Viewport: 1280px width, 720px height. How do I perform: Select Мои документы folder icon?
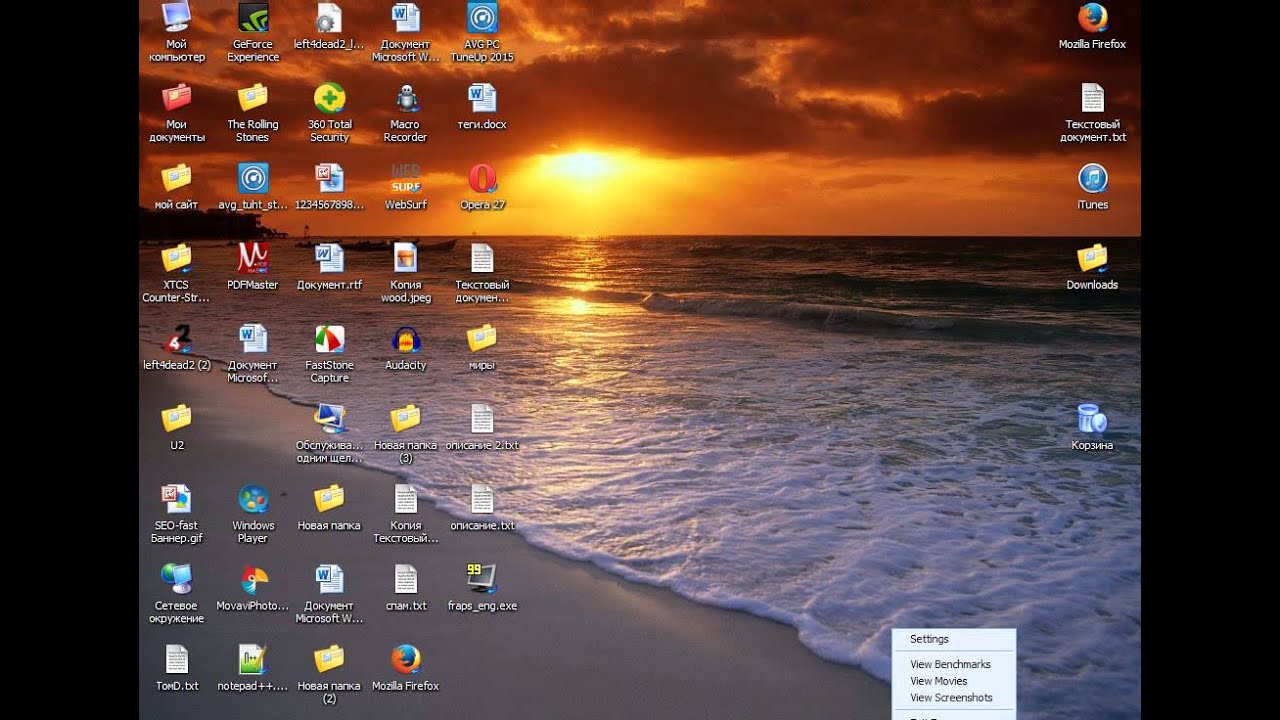point(177,112)
